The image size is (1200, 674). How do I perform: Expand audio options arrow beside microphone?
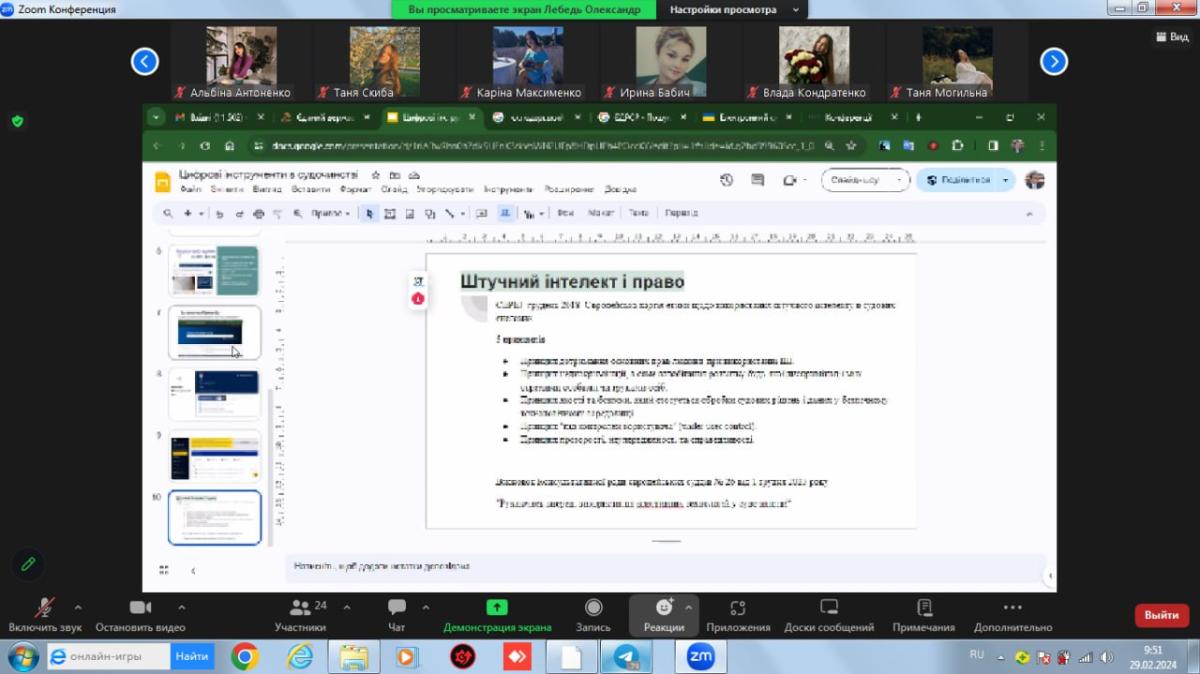[x=78, y=607]
